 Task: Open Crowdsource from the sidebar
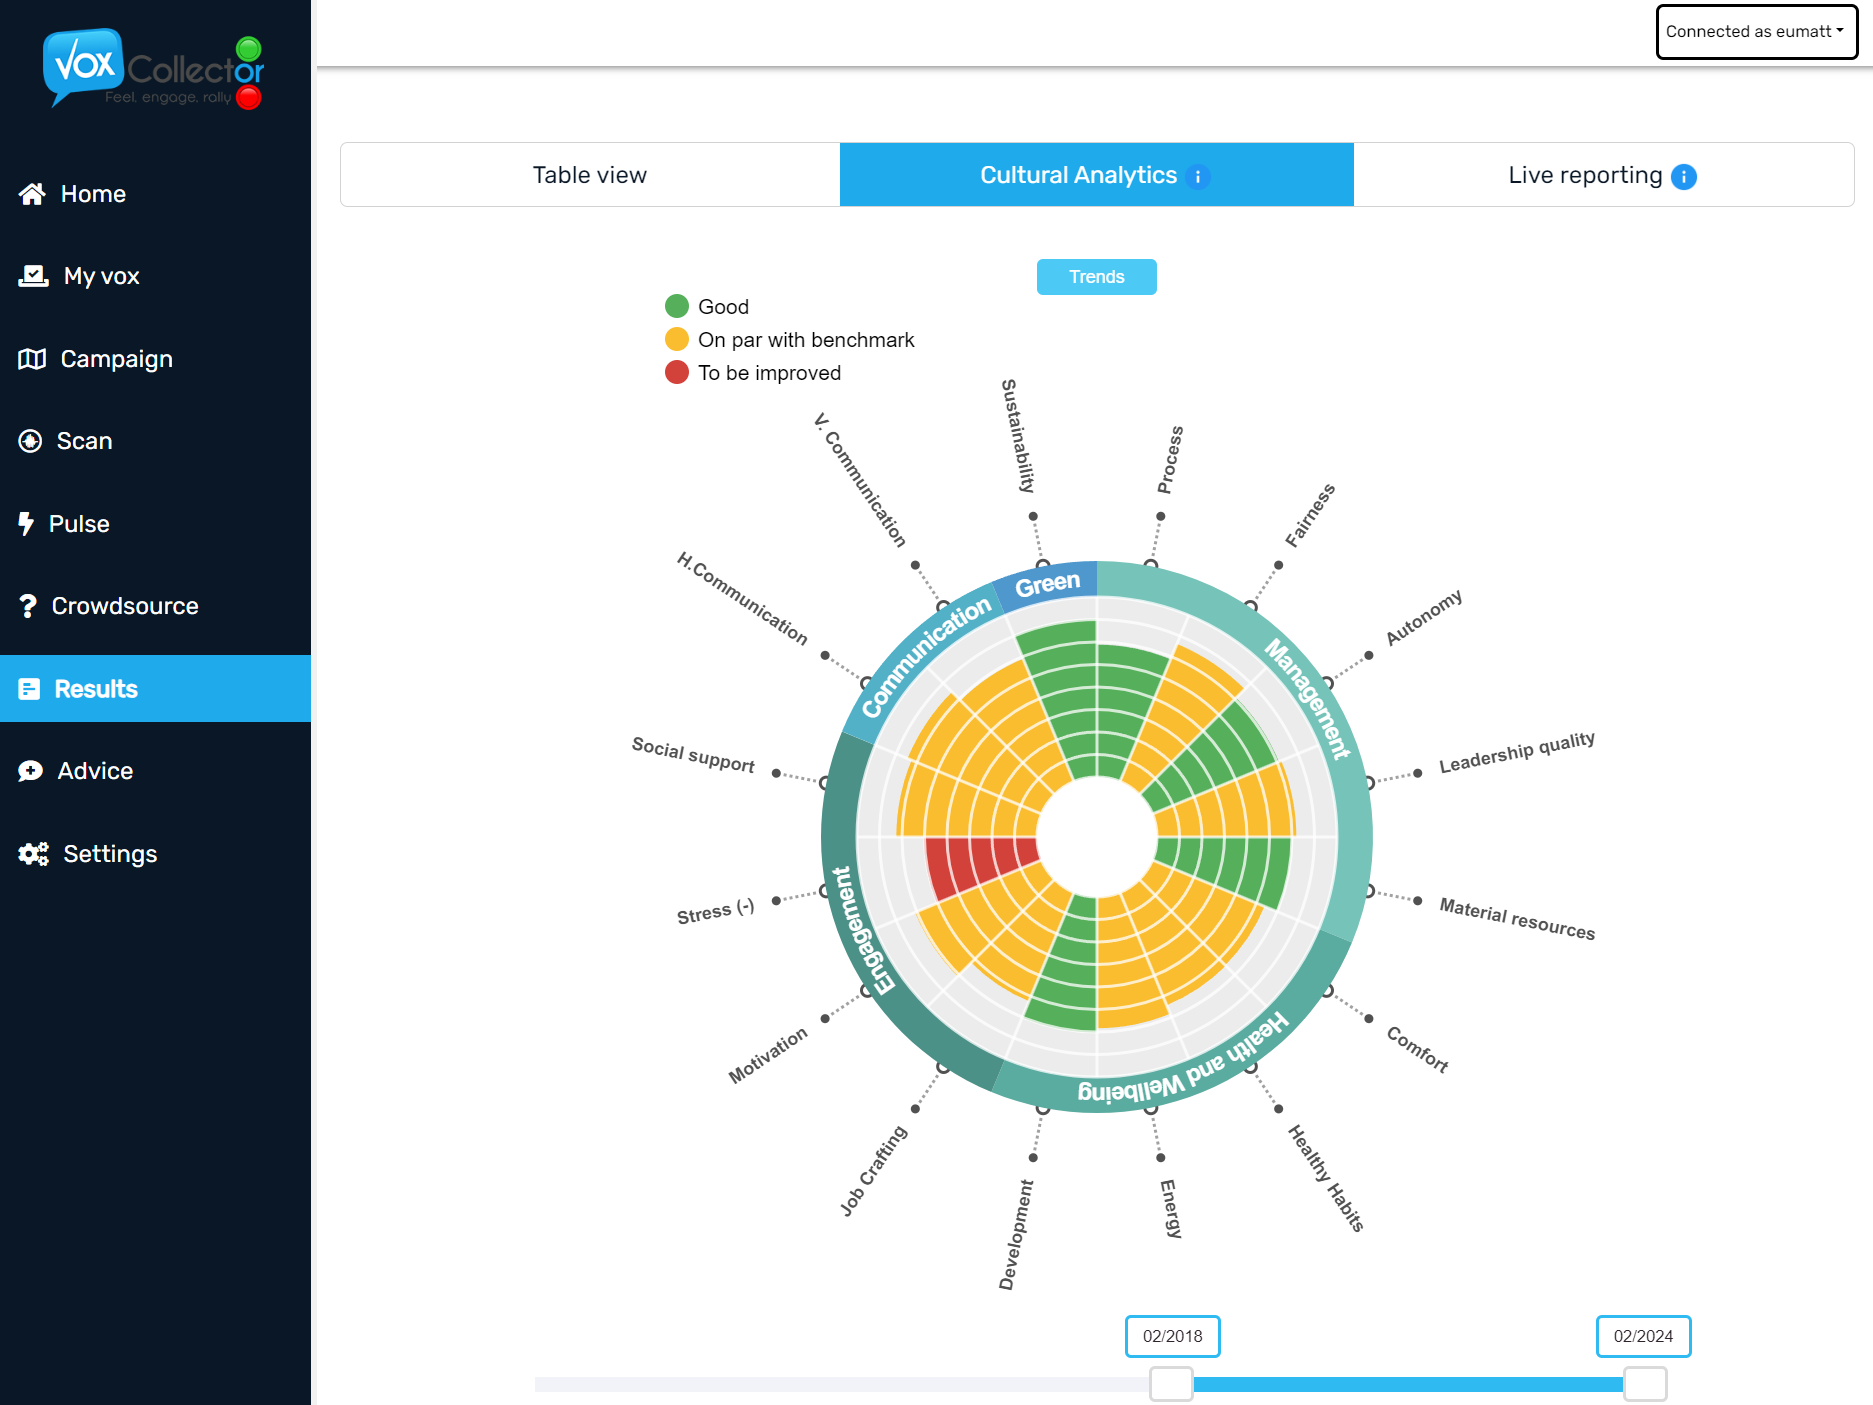click(x=155, y=606)
